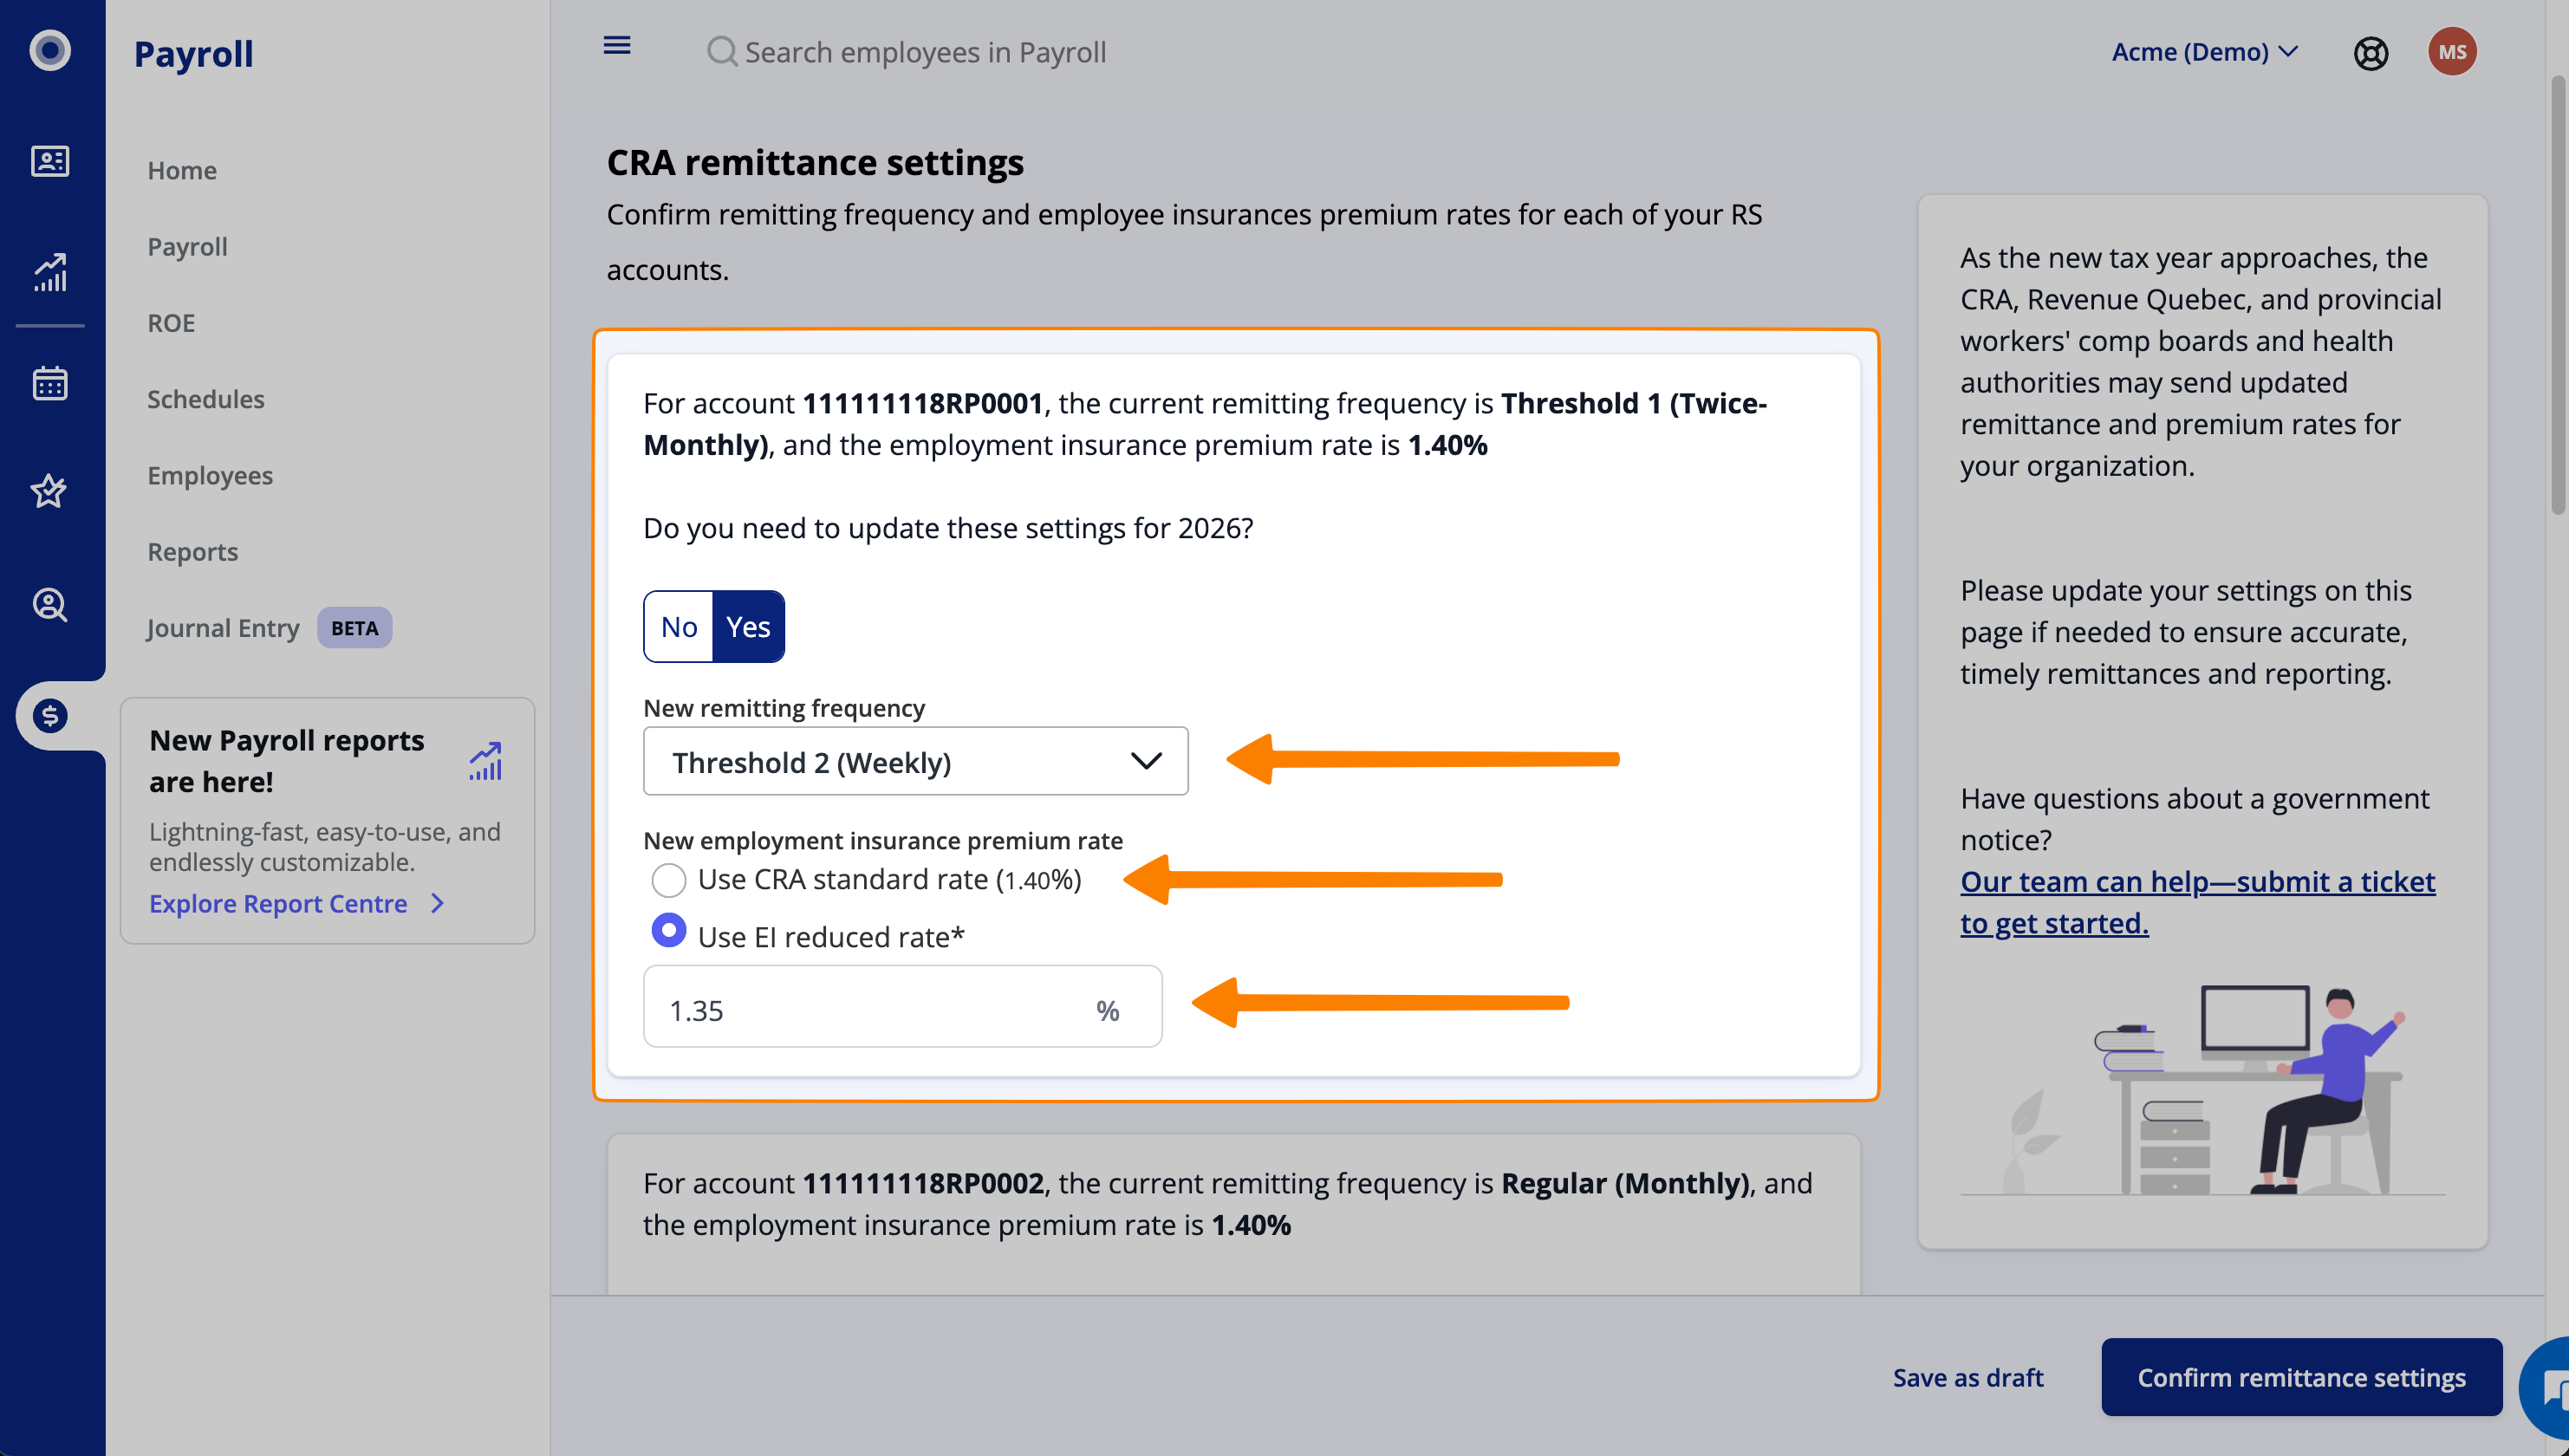Viewport: 2569px width, 1456px height.
Task: Click the star sidebar icon
Action: point(50,491)
